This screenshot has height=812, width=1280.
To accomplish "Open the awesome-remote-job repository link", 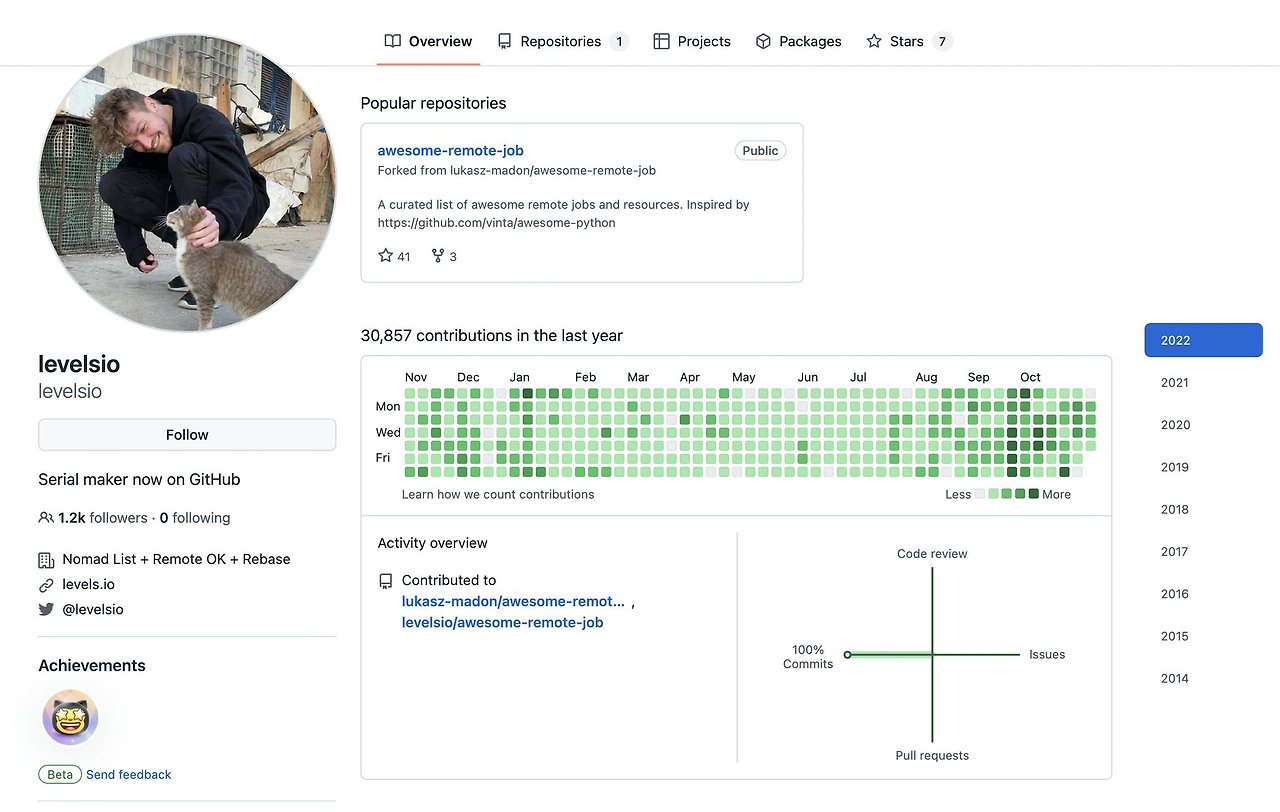I will tap(450, 150).
